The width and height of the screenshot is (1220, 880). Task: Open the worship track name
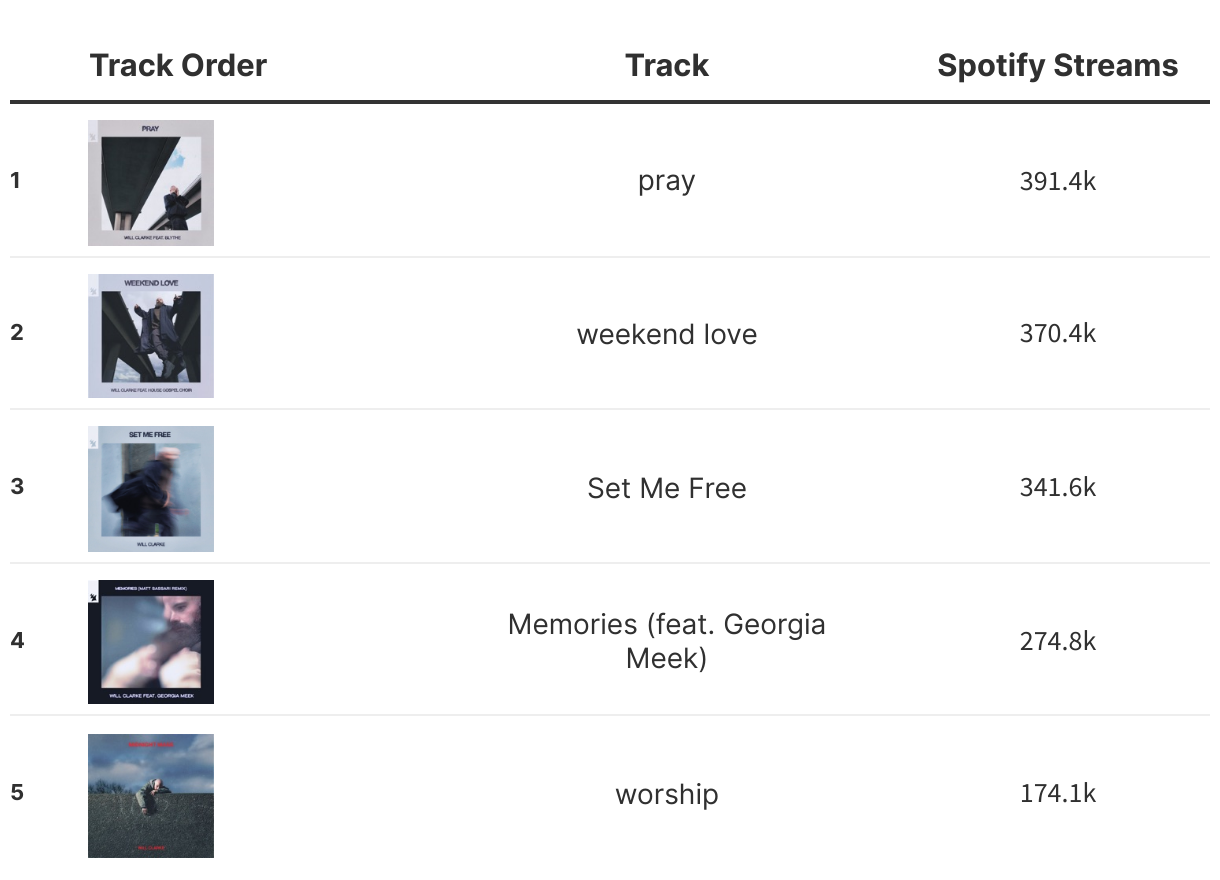coord(667,795)
